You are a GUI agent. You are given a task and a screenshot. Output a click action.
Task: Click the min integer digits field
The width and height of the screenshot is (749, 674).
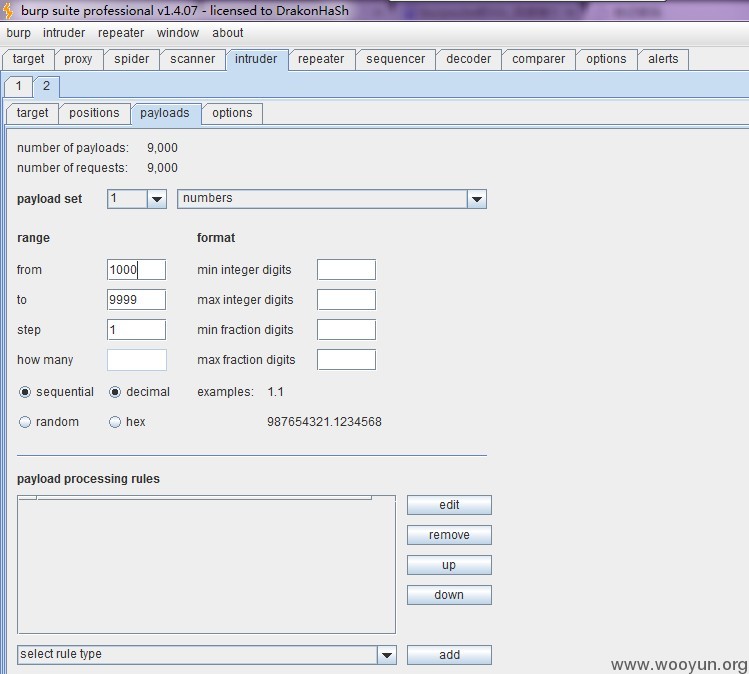pos(346,270)
